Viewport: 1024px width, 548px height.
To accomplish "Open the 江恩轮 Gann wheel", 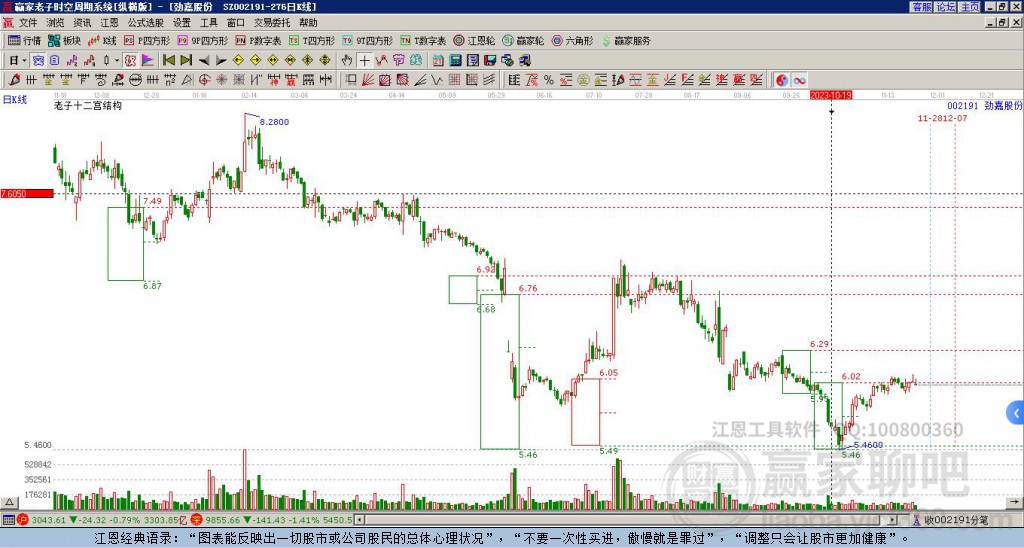I will pos(474,41).
